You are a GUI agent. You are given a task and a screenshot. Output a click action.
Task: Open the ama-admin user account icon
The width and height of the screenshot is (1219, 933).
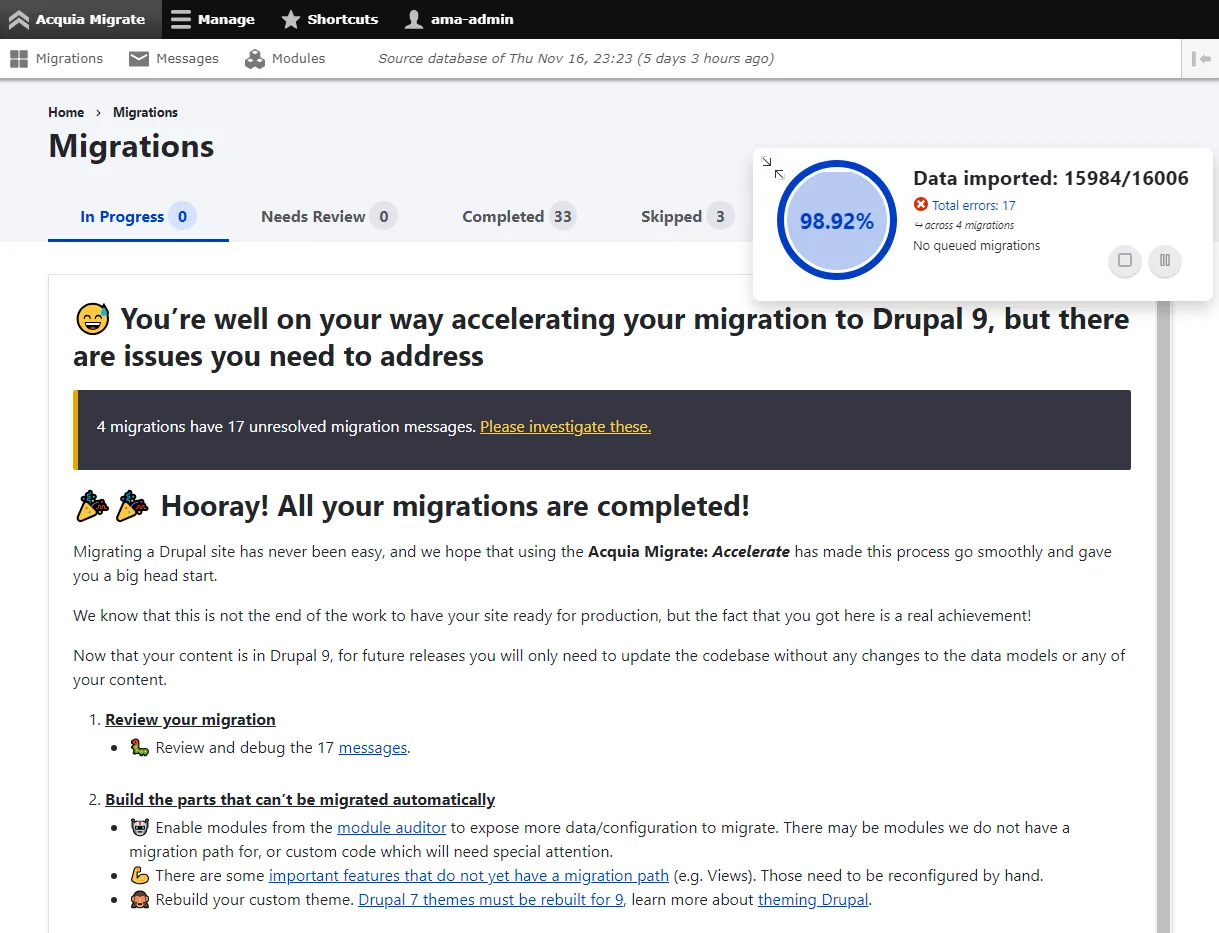click(413, 19)
